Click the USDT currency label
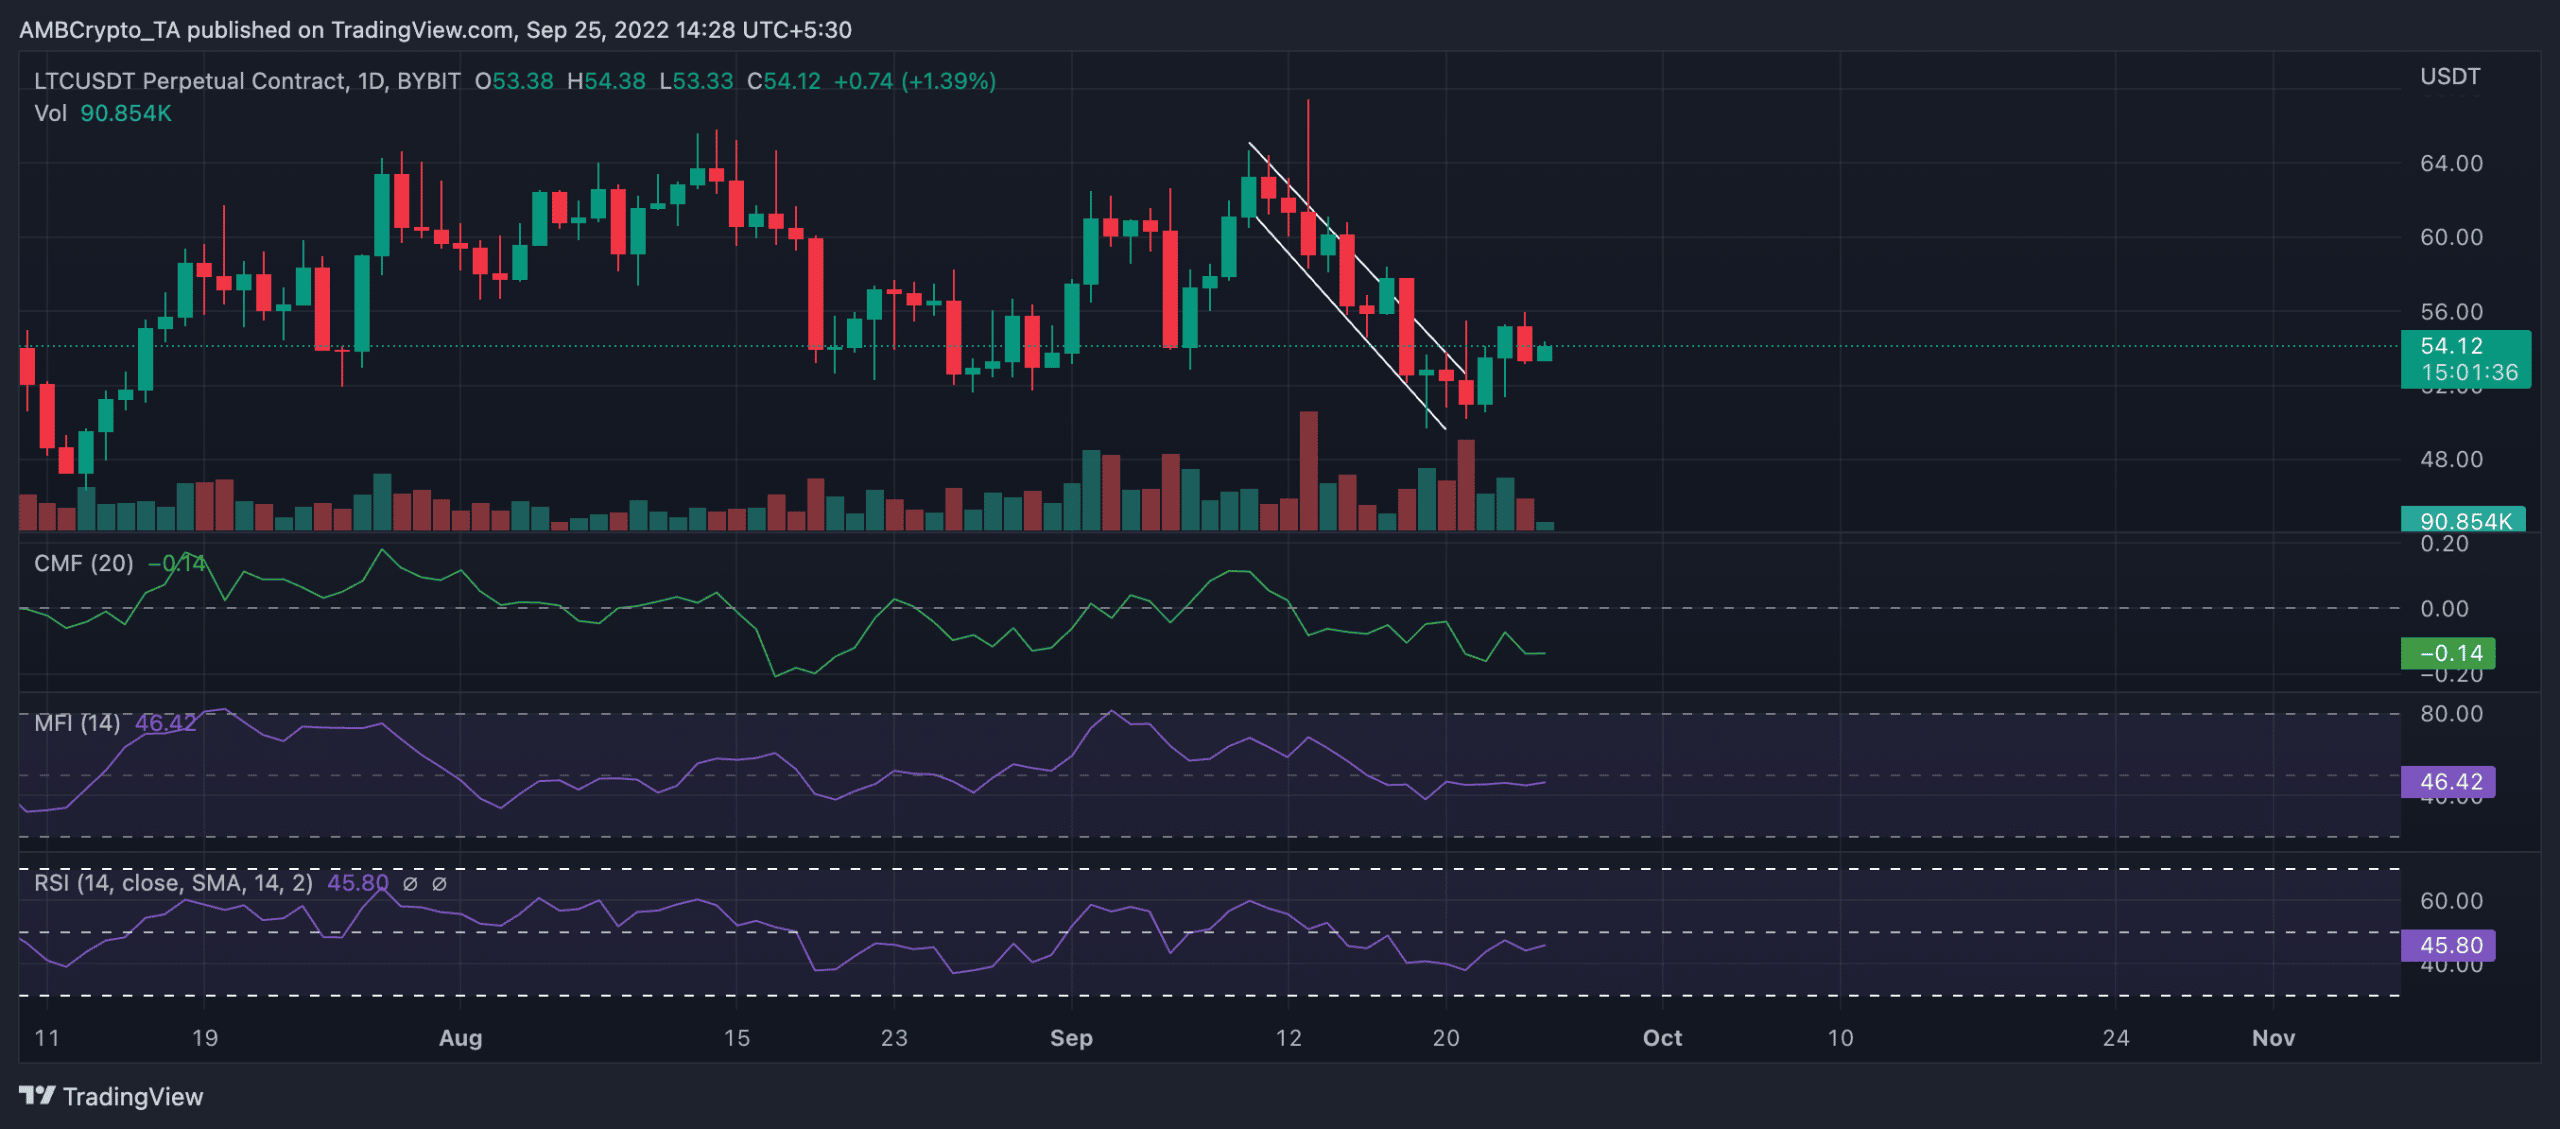2560x1129 pixels. (2450, 77)
